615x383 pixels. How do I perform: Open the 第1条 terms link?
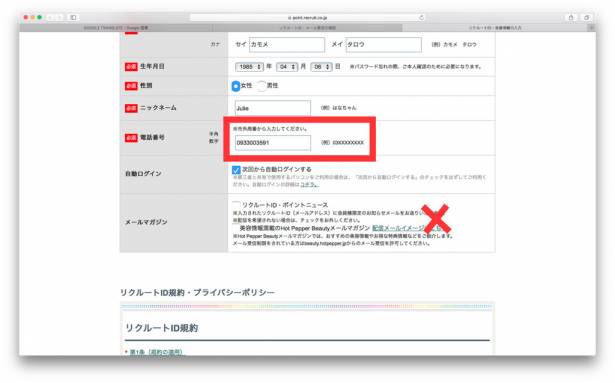[x=156, y=352]
